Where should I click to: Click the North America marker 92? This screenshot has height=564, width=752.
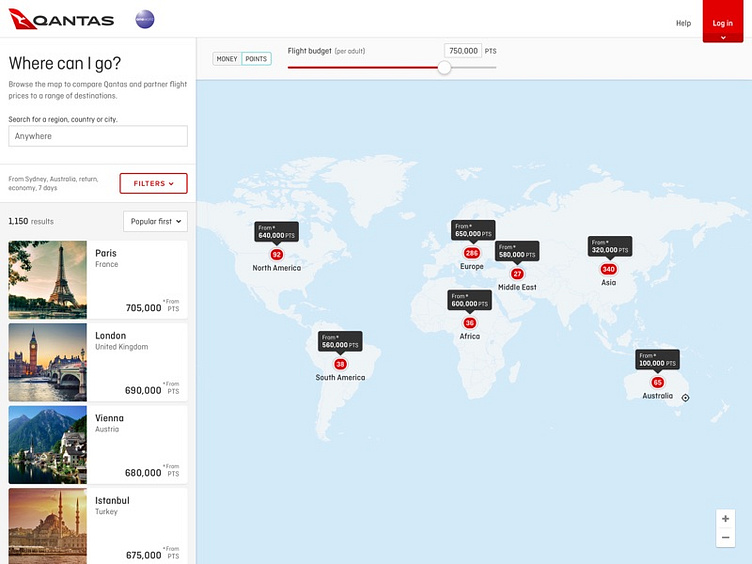[x=277, y=254]
